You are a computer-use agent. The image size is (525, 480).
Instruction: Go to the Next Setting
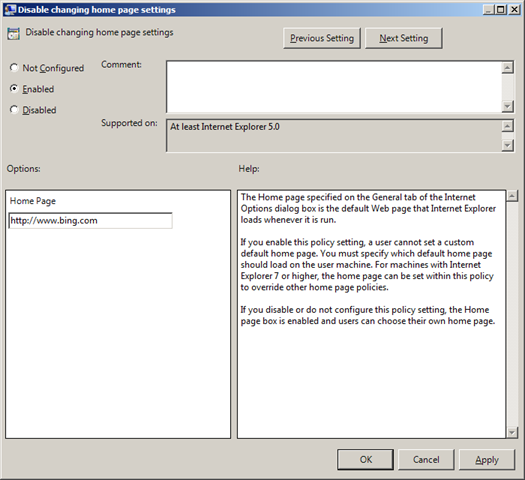tap(403, 38)
